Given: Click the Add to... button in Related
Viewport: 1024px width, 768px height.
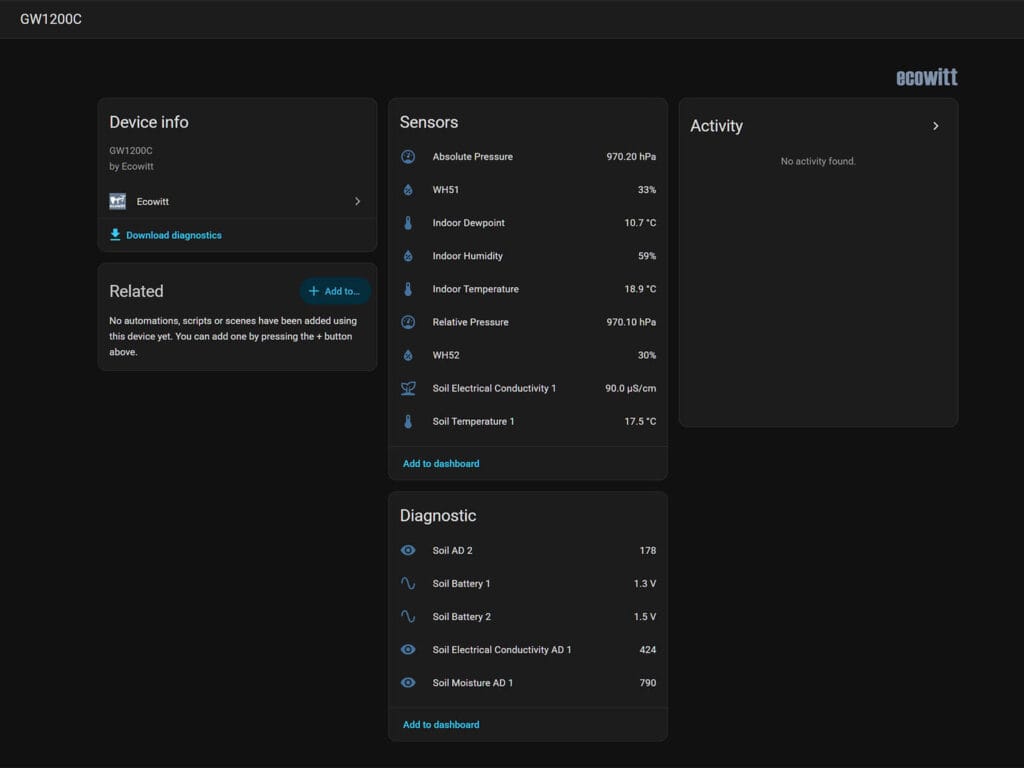Looking at the screenshot, I should click(335, 291).
